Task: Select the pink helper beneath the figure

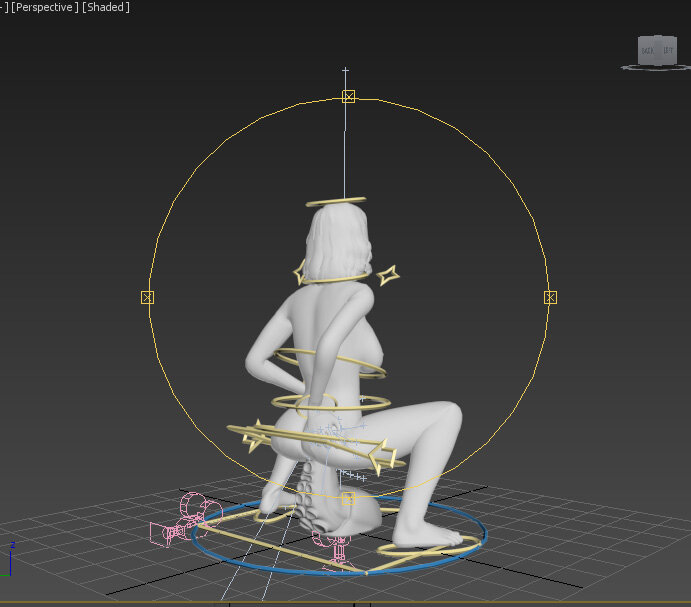Action: pyautogui.click(x=337, y=551)
